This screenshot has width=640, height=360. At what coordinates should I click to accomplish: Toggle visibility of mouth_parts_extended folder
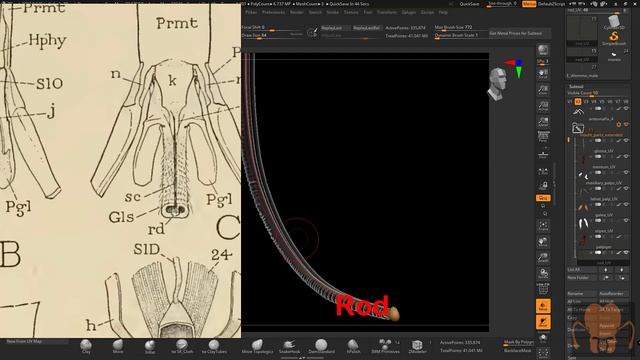tap(626, 124)
